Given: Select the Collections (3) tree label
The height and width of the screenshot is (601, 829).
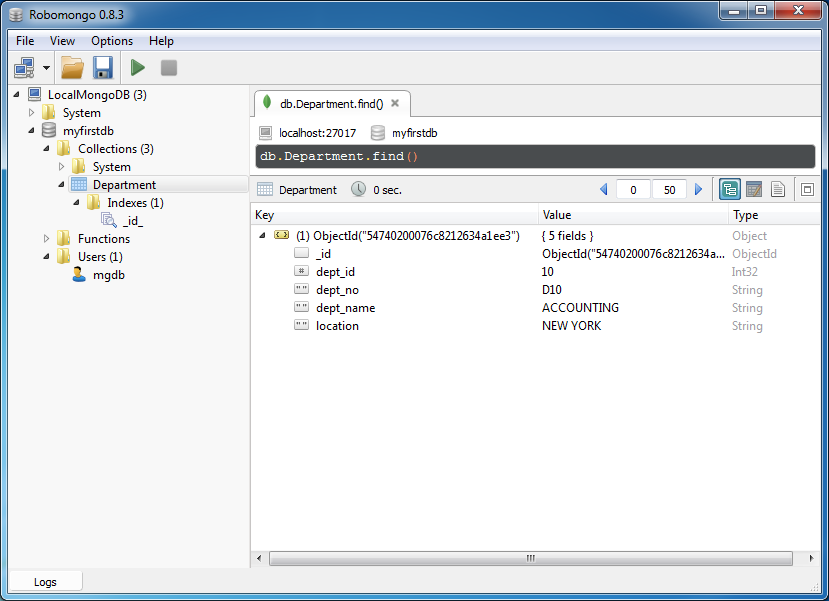Looking at the screenshot, I should 116,149.
